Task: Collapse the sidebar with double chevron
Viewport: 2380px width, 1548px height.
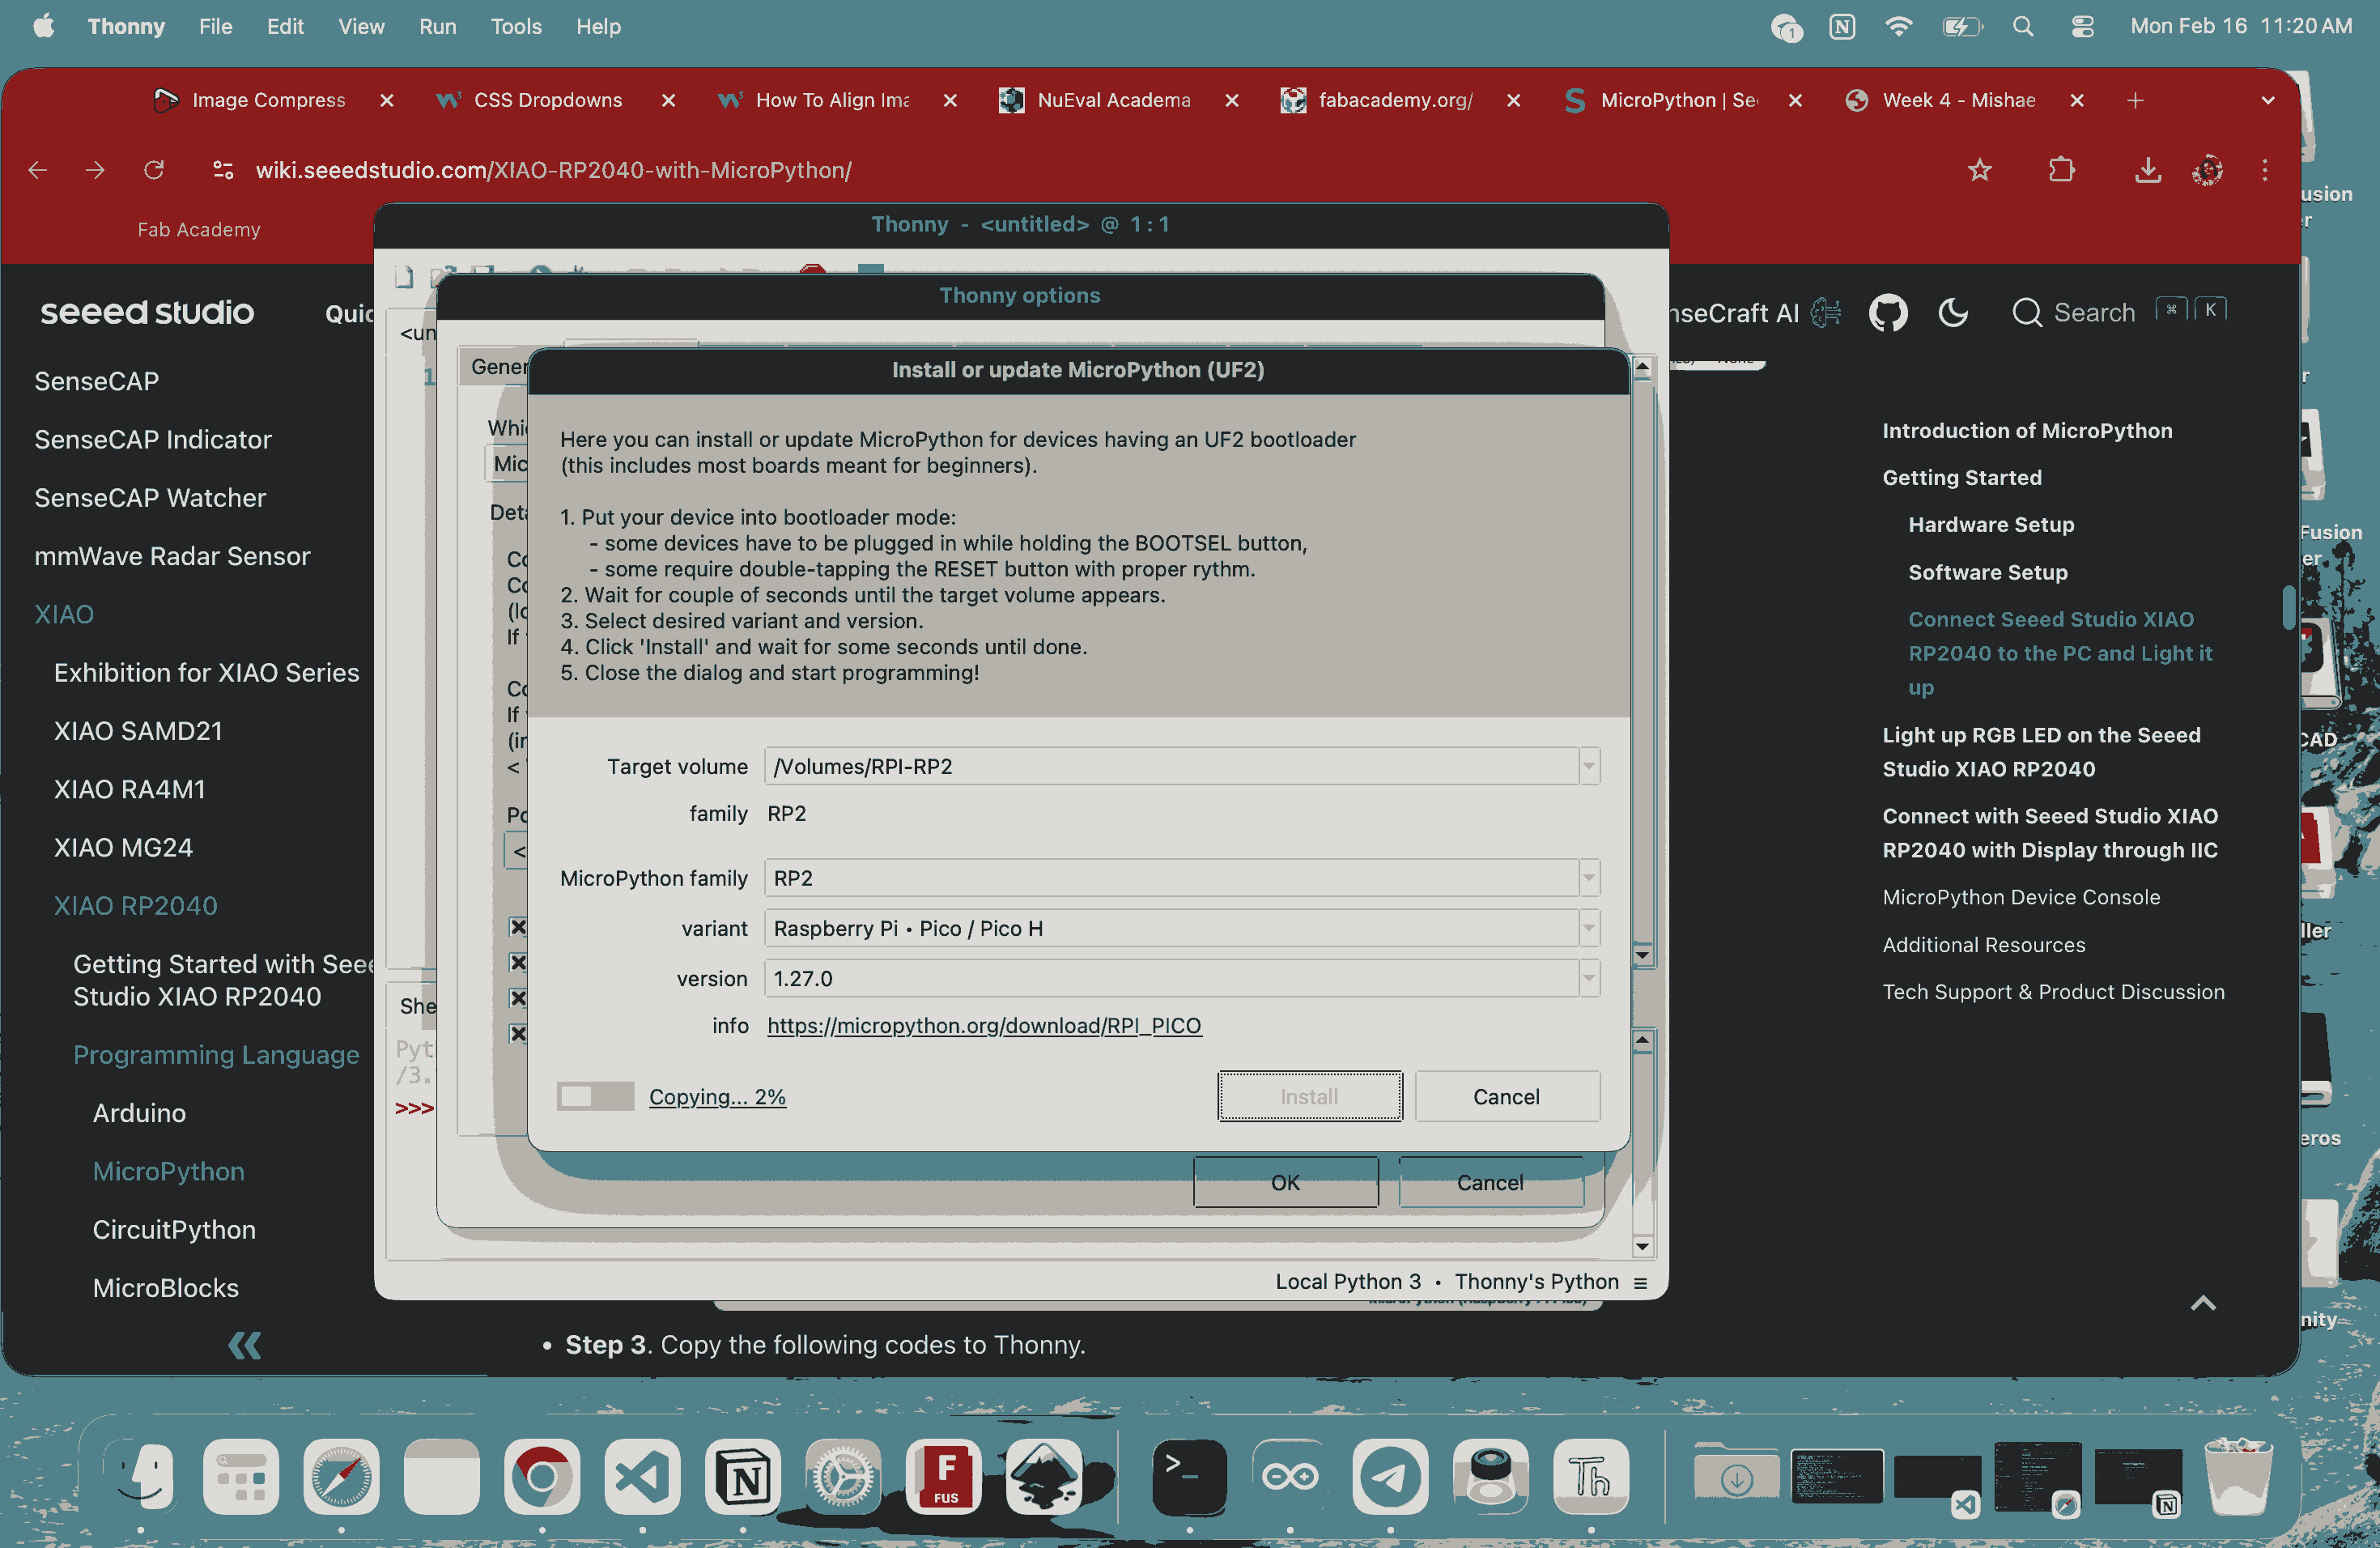Action: (x=245, y=1345)
